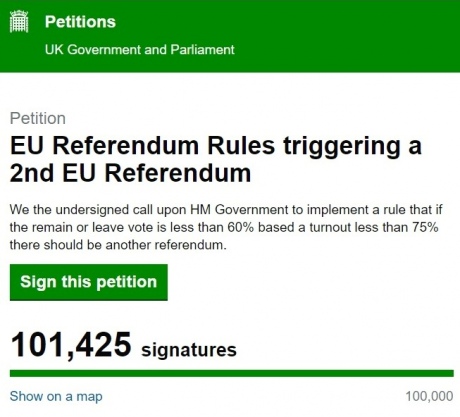This screenshot has width=460, height=417.
Task: Select the 101,425 signature count
Action: (71, 345)
